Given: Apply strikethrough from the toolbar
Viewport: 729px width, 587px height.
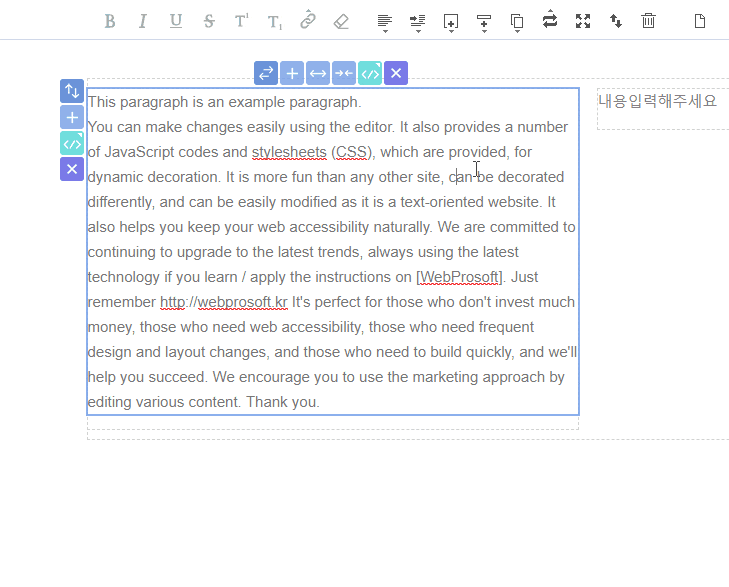Looking at the screenshot, I should tap(209, 21).
